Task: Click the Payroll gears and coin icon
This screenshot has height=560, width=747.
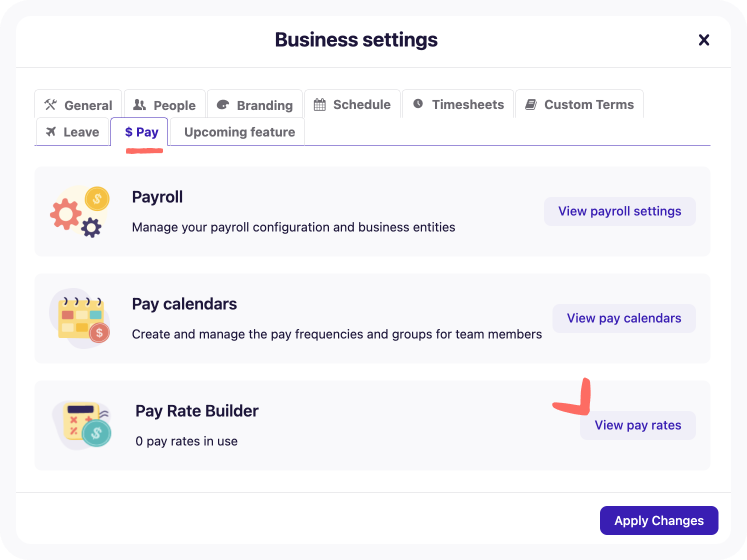Action: [x=80, y=211]
